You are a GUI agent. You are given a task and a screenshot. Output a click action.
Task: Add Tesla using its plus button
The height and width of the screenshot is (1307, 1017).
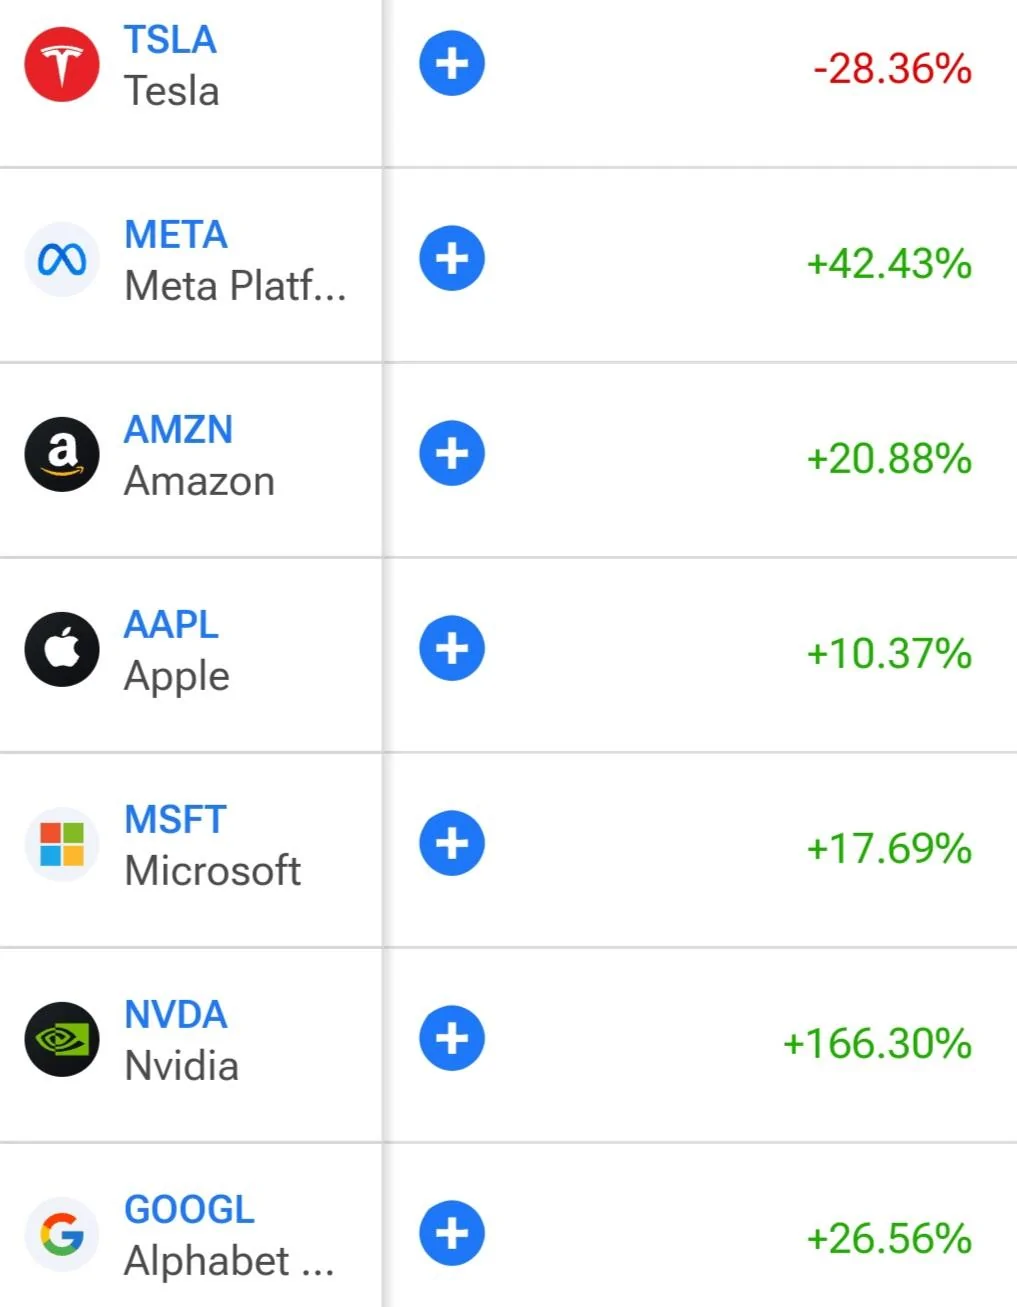click(x=452, y=63)
